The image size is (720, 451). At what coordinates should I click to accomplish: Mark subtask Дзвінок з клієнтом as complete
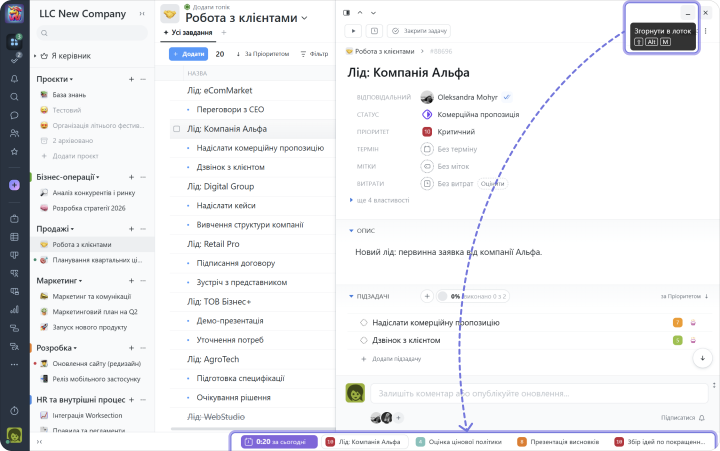[x=364, y=340]
